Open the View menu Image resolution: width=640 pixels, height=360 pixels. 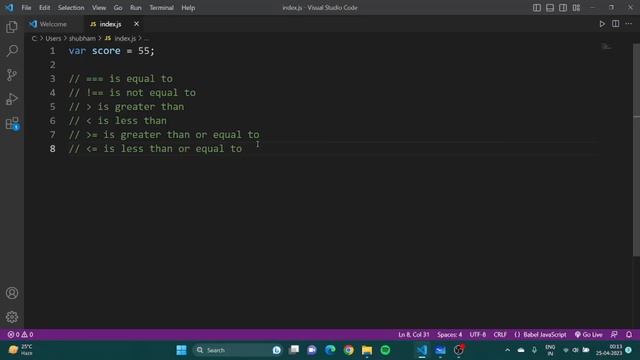tap(99, 8)
